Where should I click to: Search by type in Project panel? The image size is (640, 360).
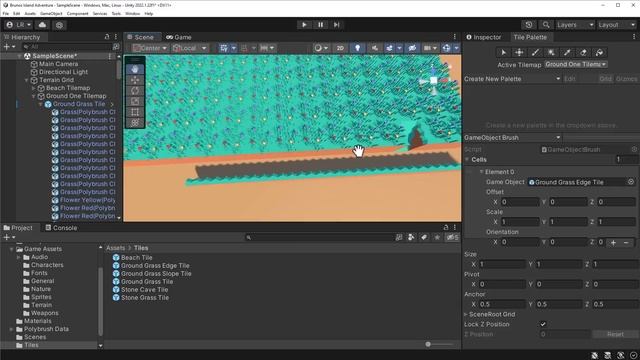[x=411, y=237]
